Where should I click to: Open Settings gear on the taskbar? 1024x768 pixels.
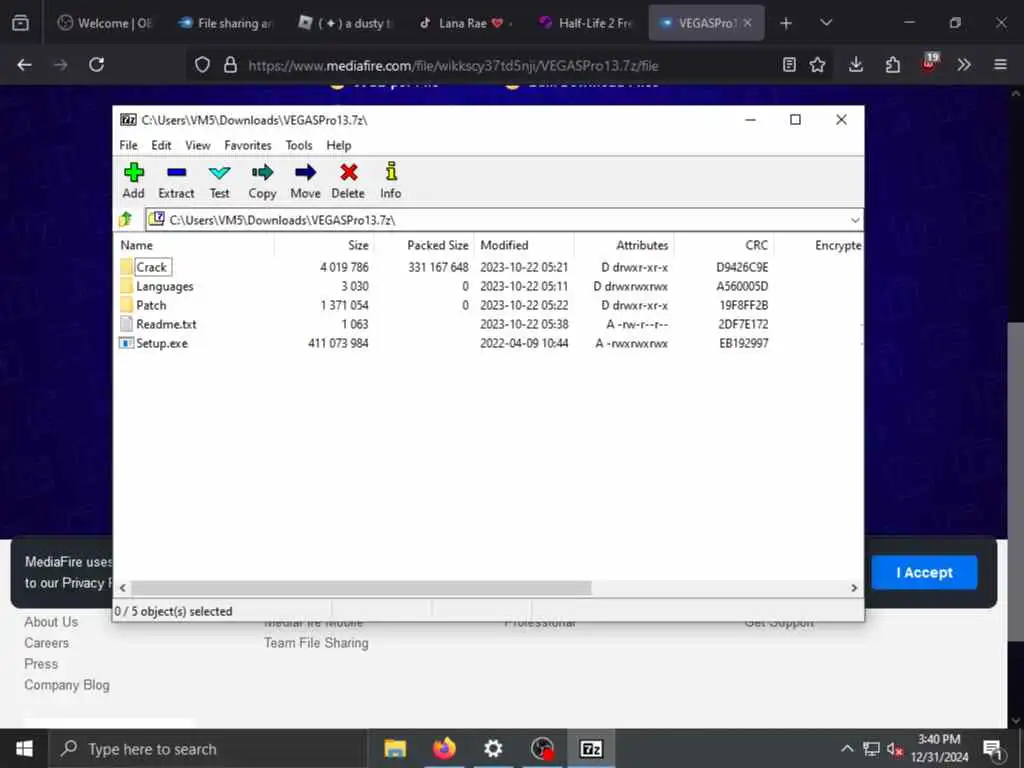[x=493, y=748]
